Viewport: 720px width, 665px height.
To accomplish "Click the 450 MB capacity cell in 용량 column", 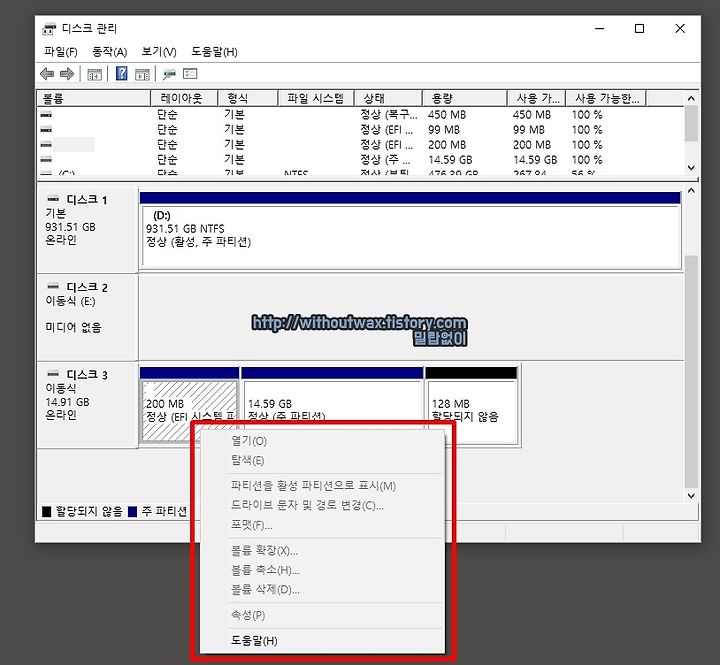I will pos(447,114).
